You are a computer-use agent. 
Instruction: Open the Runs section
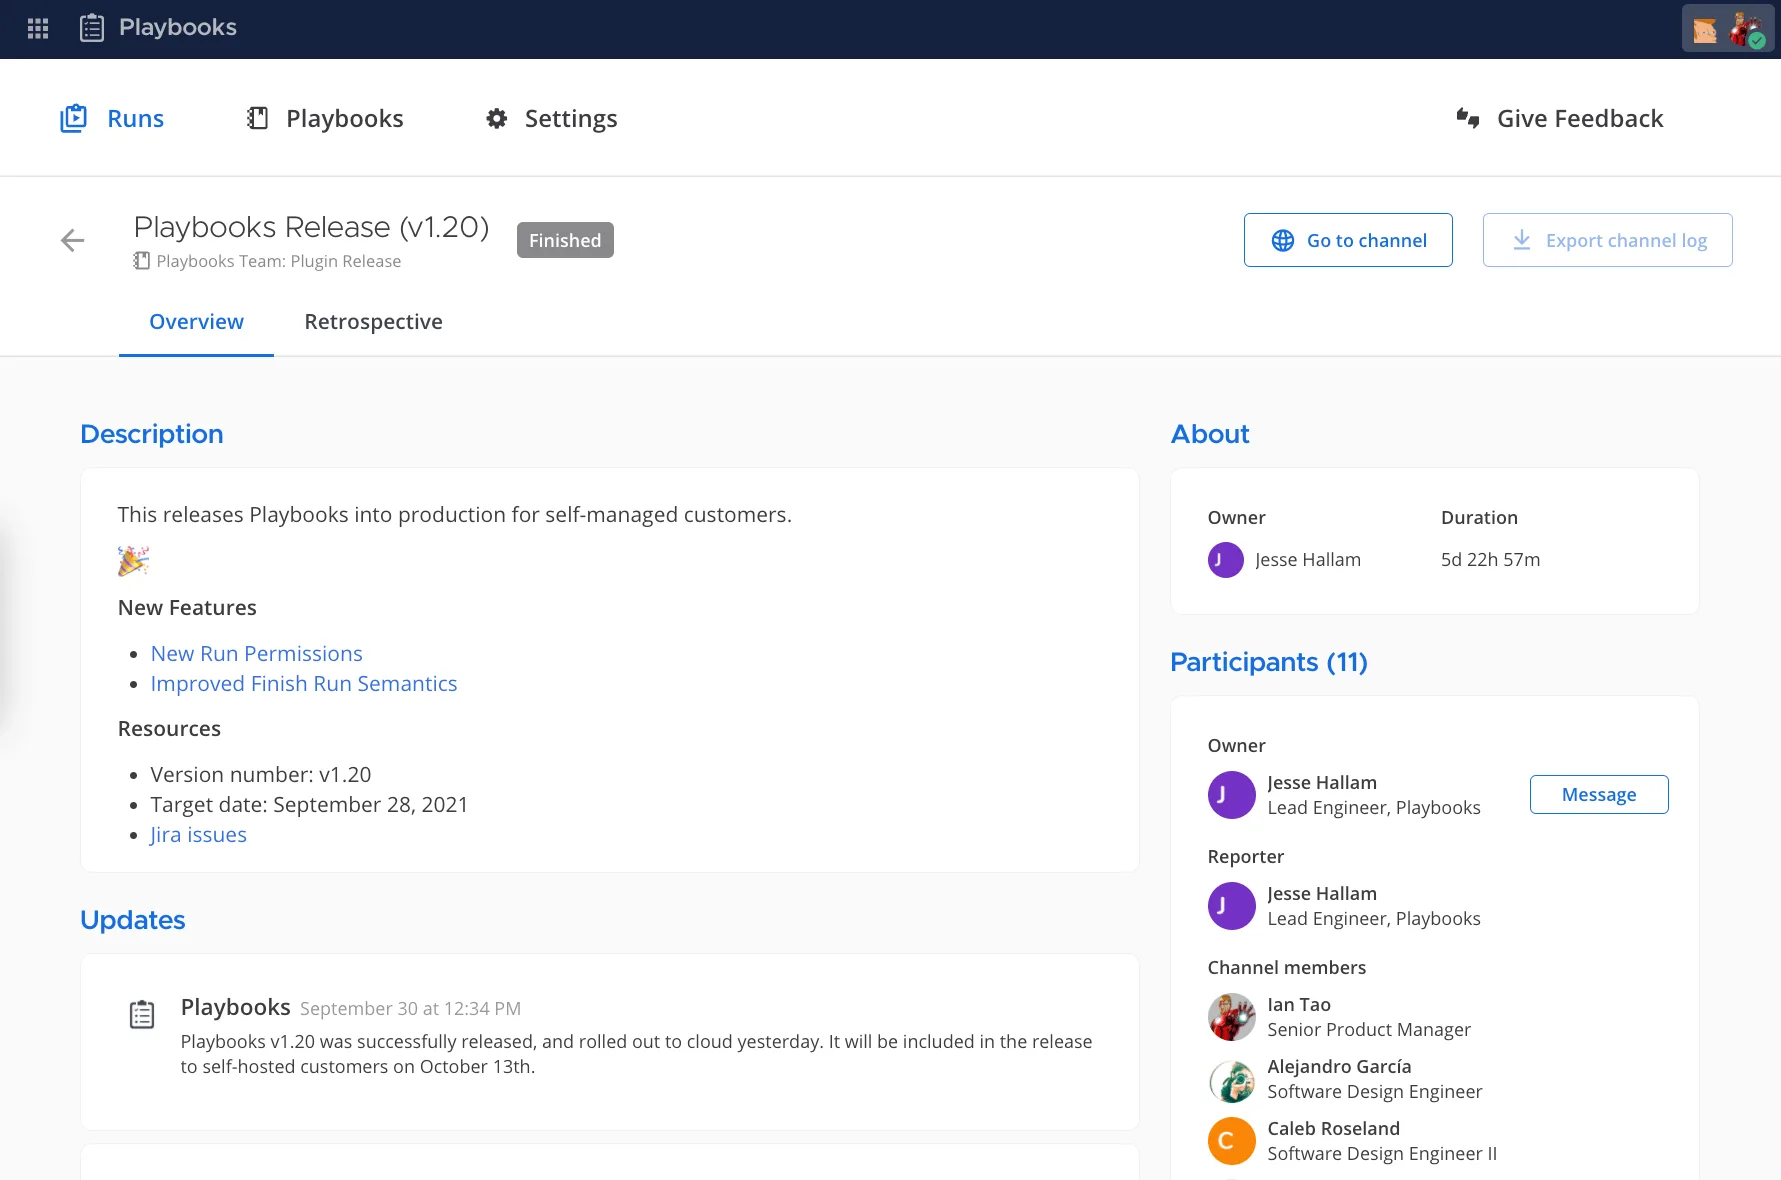112,119
